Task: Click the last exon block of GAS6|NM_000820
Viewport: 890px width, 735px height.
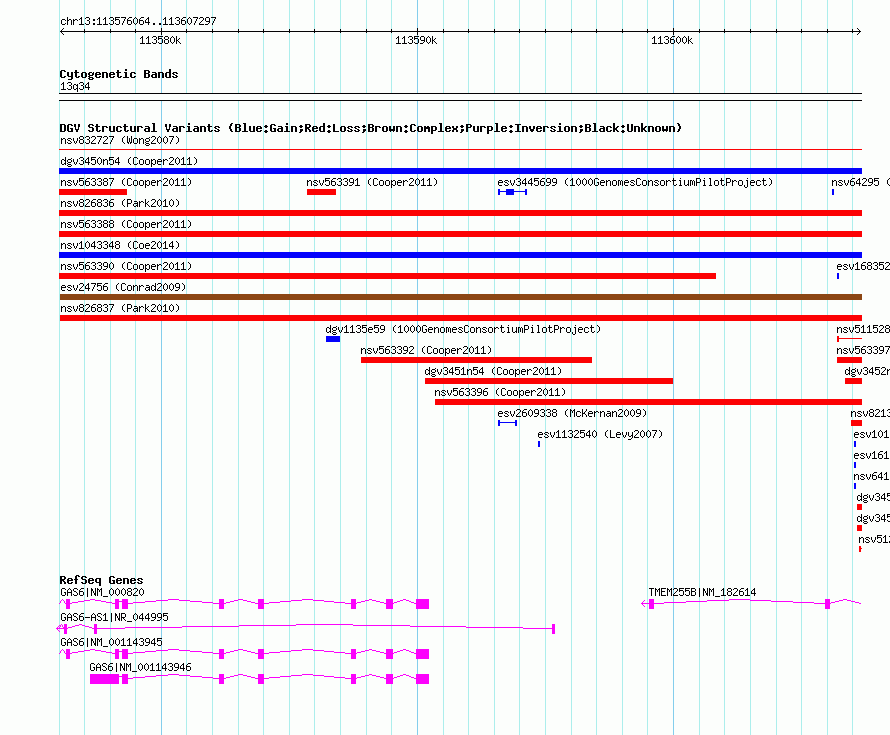Action: [x=422, y=604]
